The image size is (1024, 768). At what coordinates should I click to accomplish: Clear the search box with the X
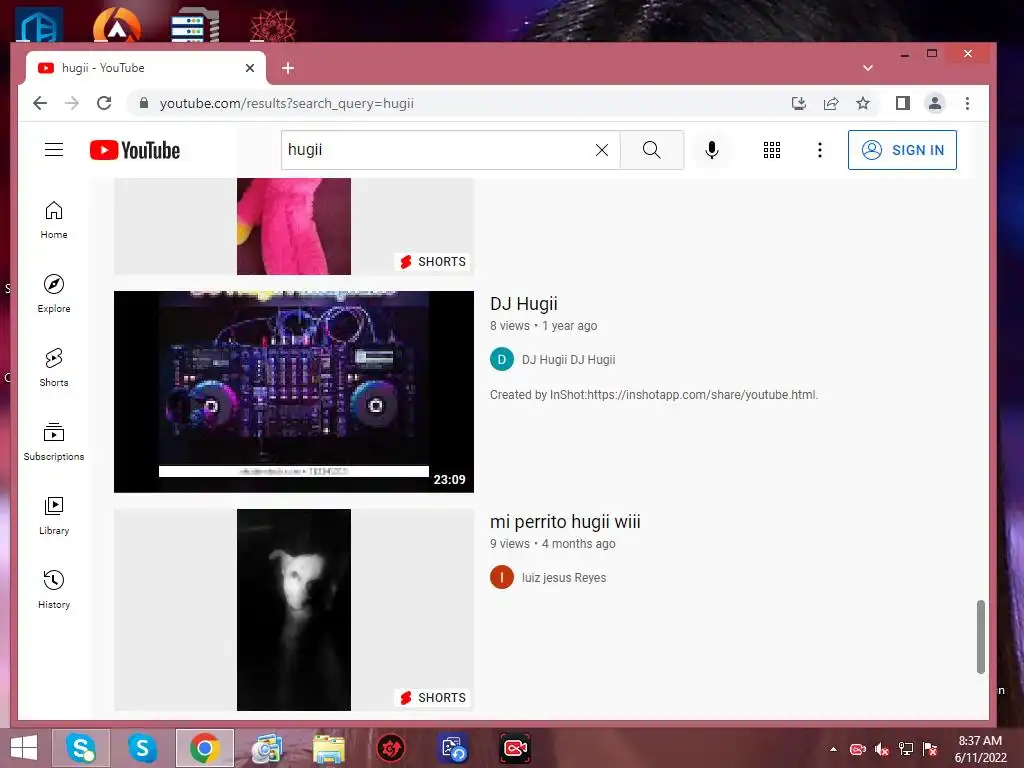[601, 150]
